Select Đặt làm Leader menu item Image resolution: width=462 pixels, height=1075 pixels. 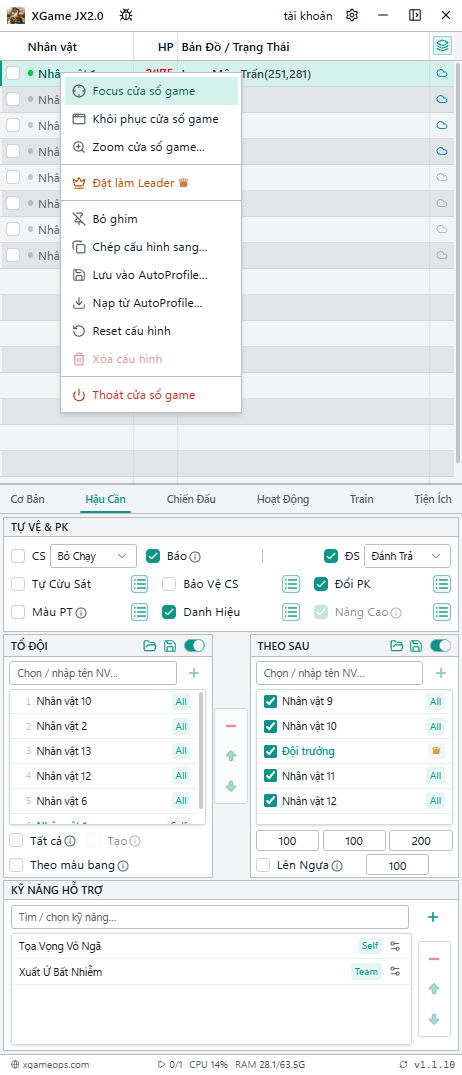click(x=151, y=183)
